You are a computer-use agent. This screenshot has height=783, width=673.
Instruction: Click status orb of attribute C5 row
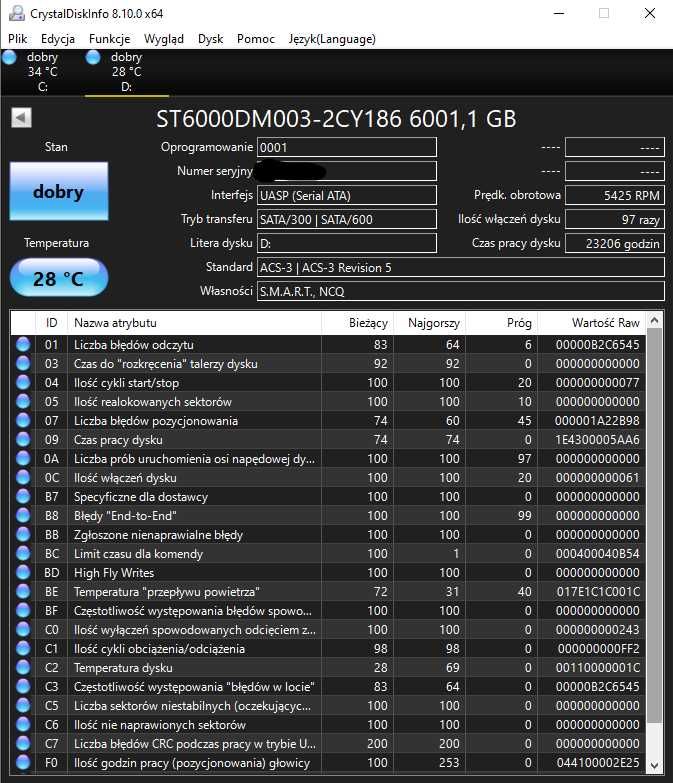[23, 705]
